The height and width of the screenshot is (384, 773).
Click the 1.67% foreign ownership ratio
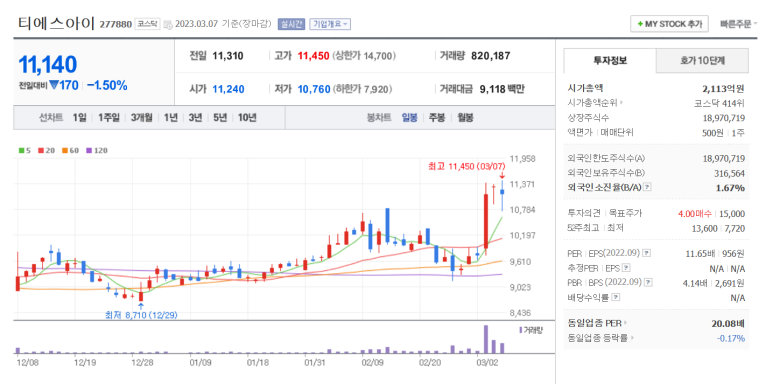click(x=731, y=188)
